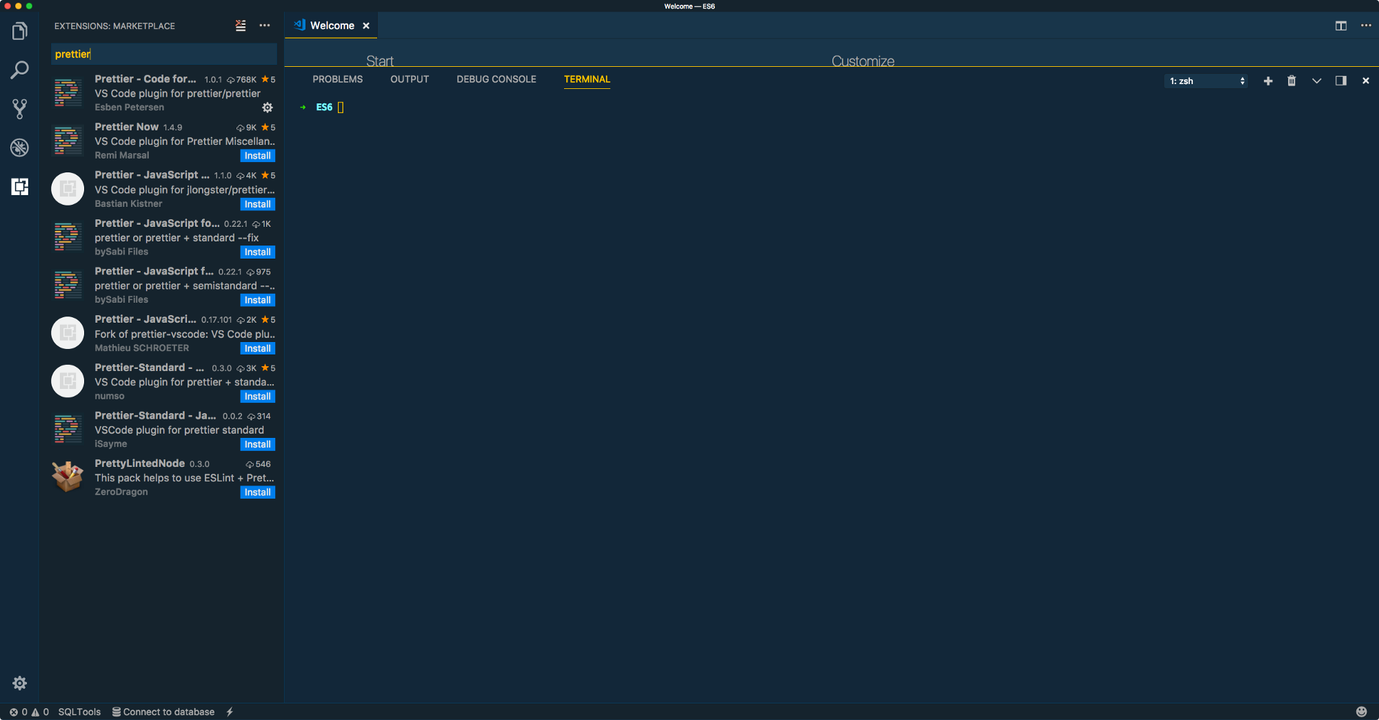Open the Explorer view in activity bar

(x=19, y=32)
